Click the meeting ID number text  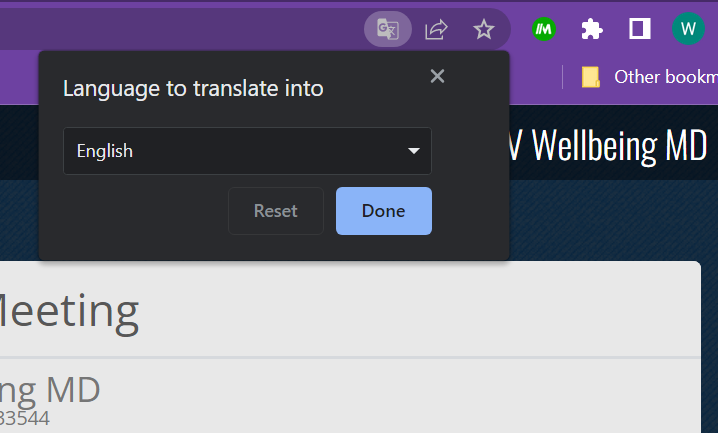pyautogui.click(x=25, y=418)
